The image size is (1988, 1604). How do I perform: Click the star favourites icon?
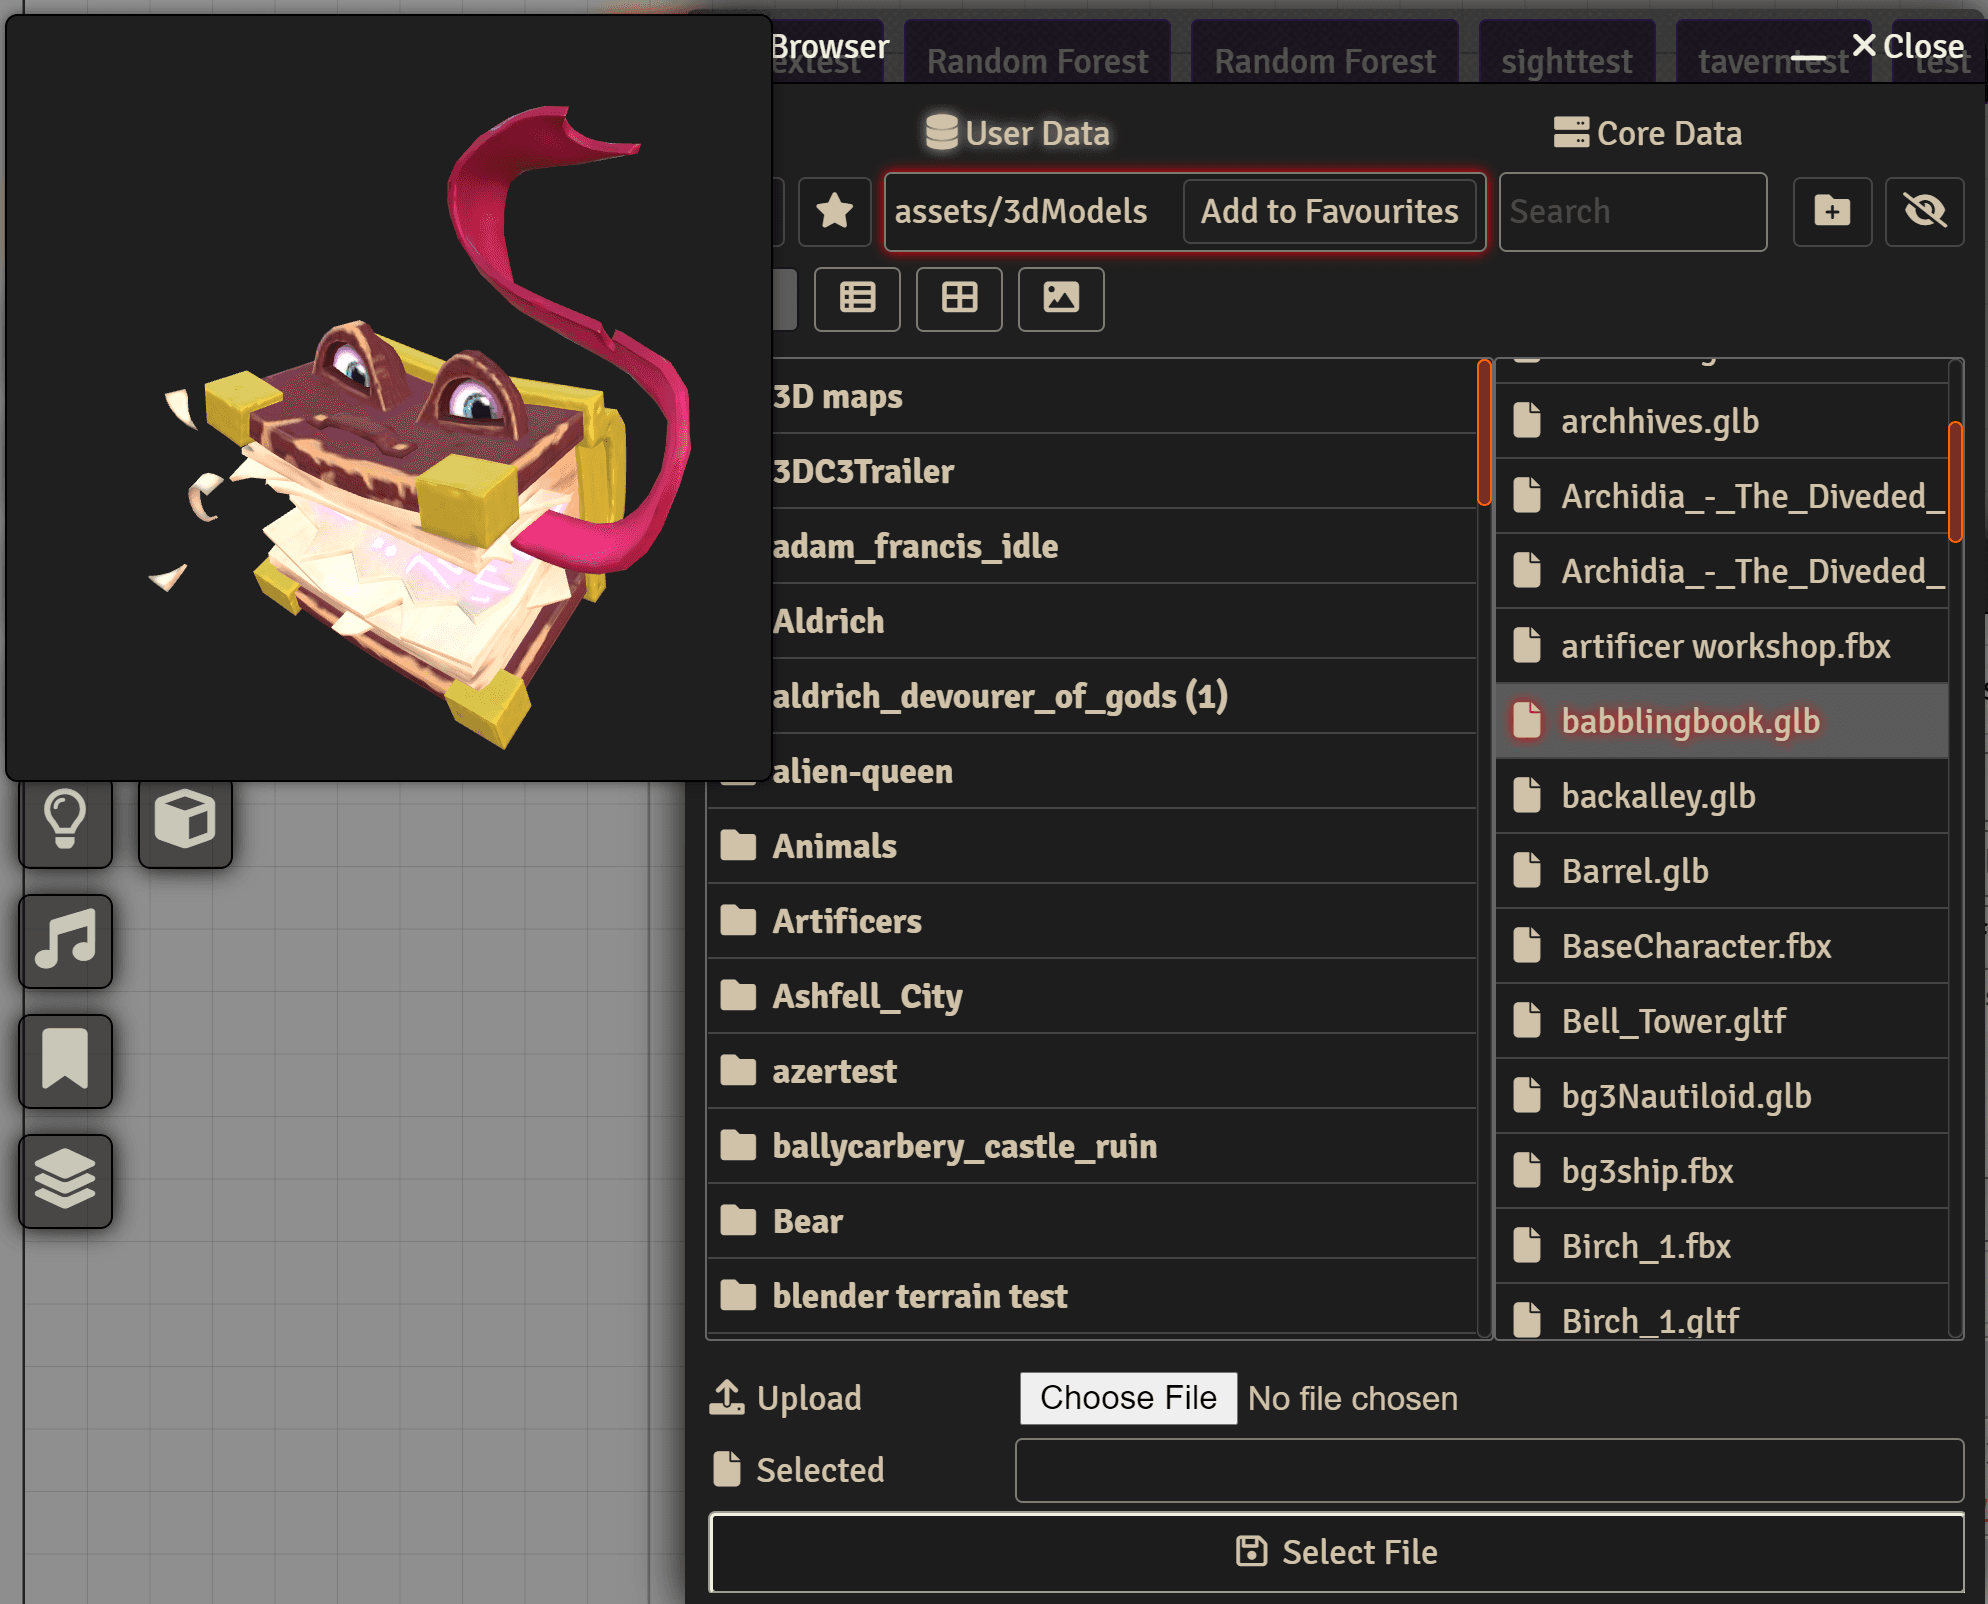tap(834, 211)
